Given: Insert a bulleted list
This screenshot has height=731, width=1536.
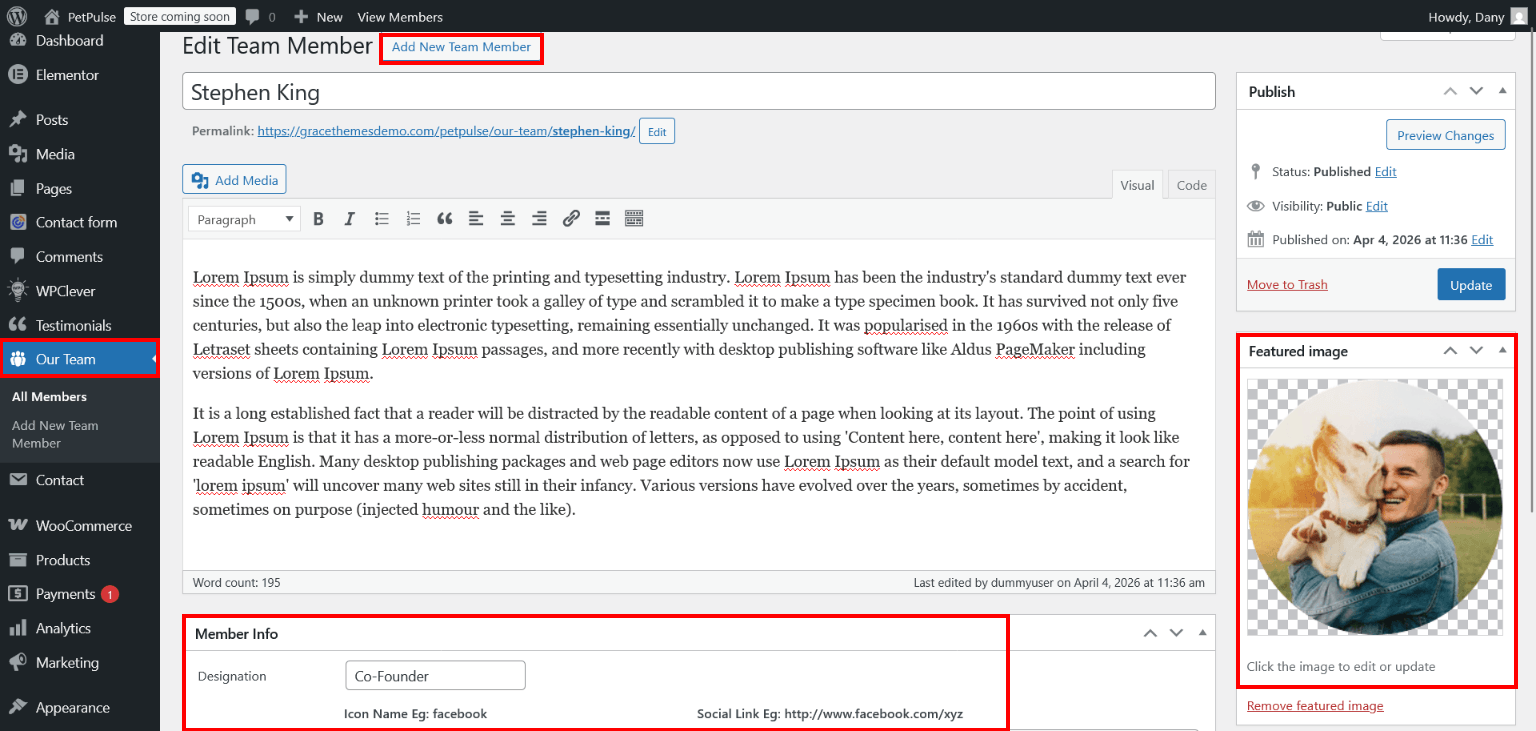Looking at the screenshot, I should (381, 219).
